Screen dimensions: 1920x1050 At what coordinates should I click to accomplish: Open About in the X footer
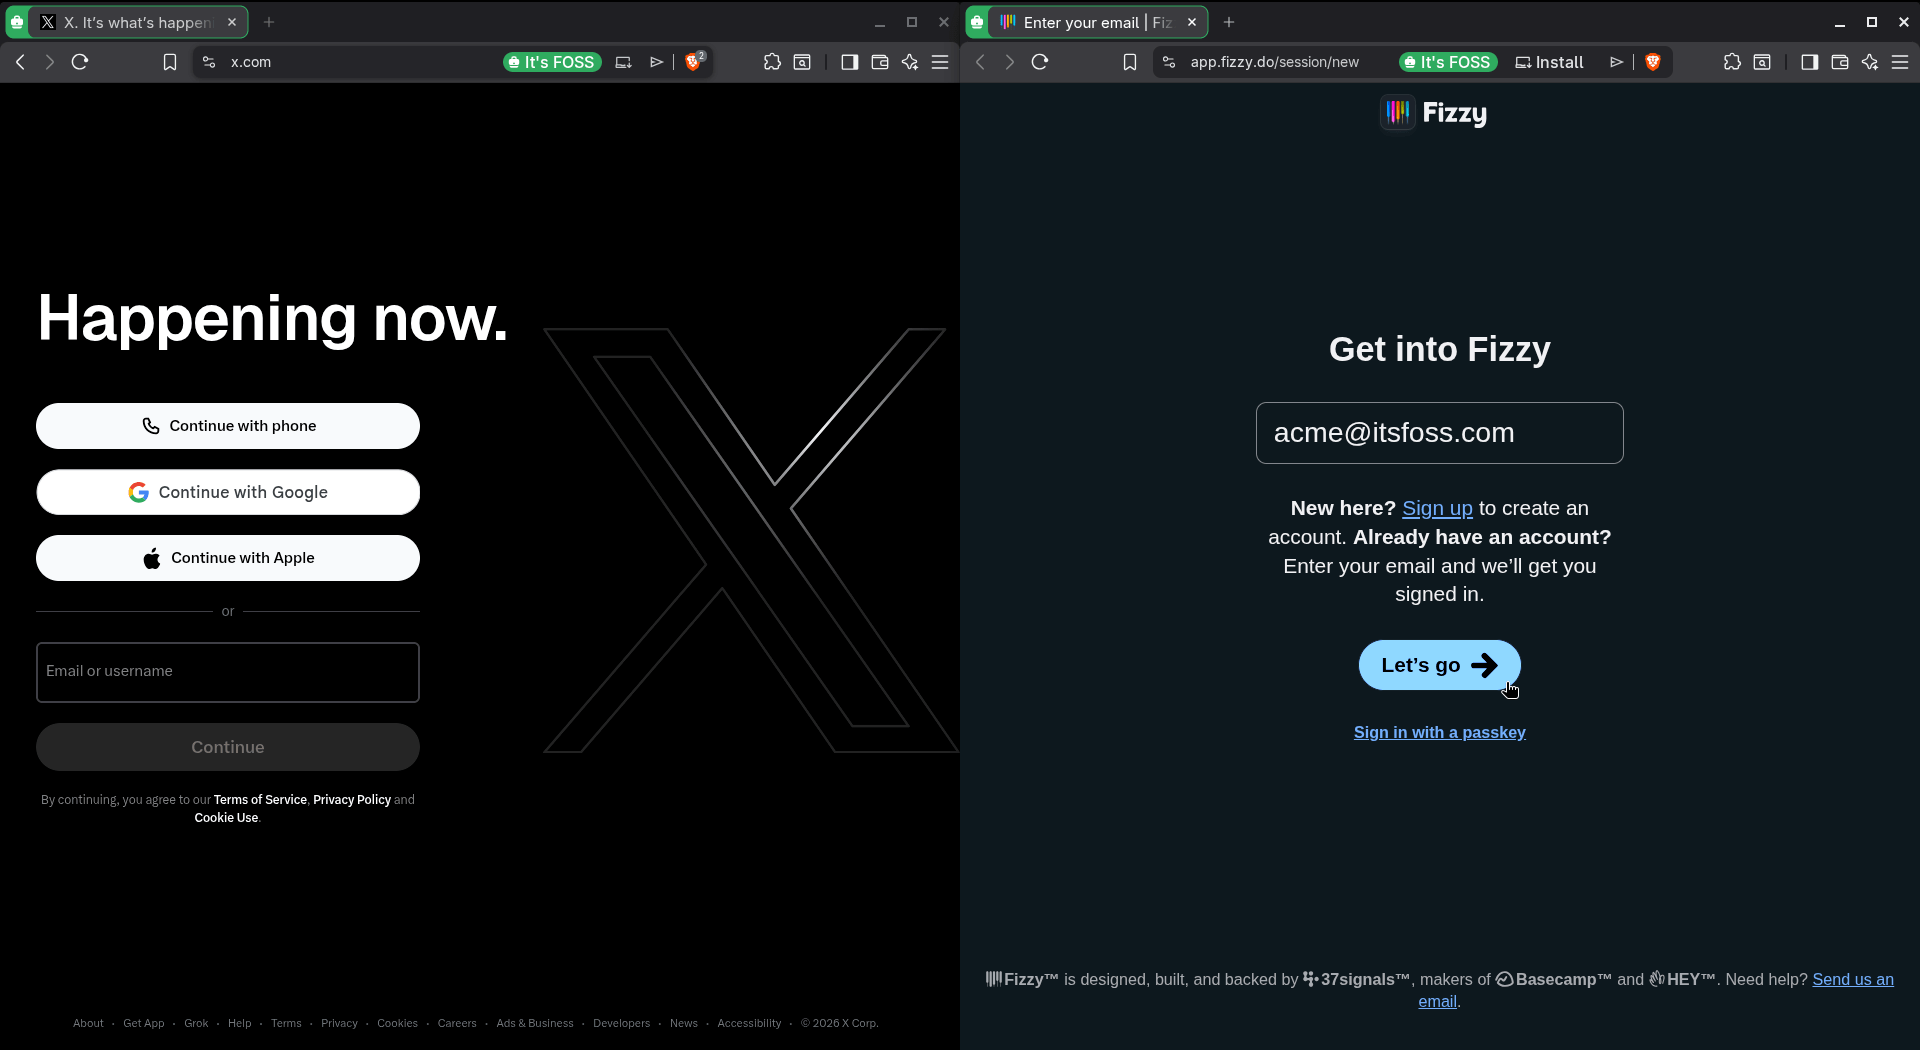click(88, 1023)
